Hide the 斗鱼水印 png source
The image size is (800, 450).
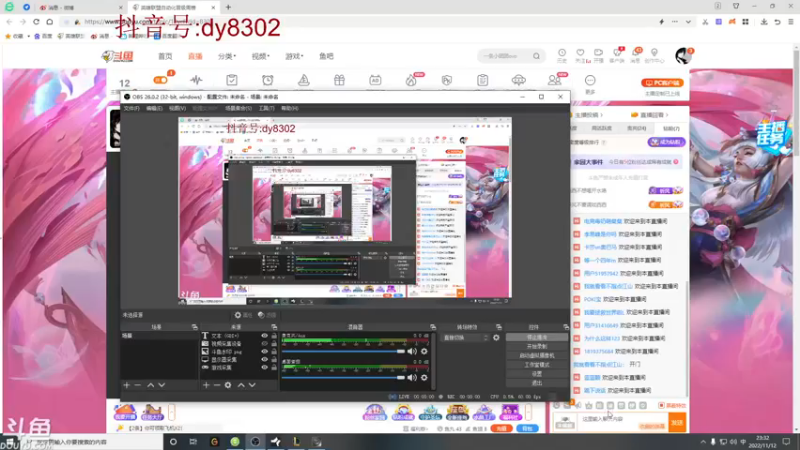(264, 352)
